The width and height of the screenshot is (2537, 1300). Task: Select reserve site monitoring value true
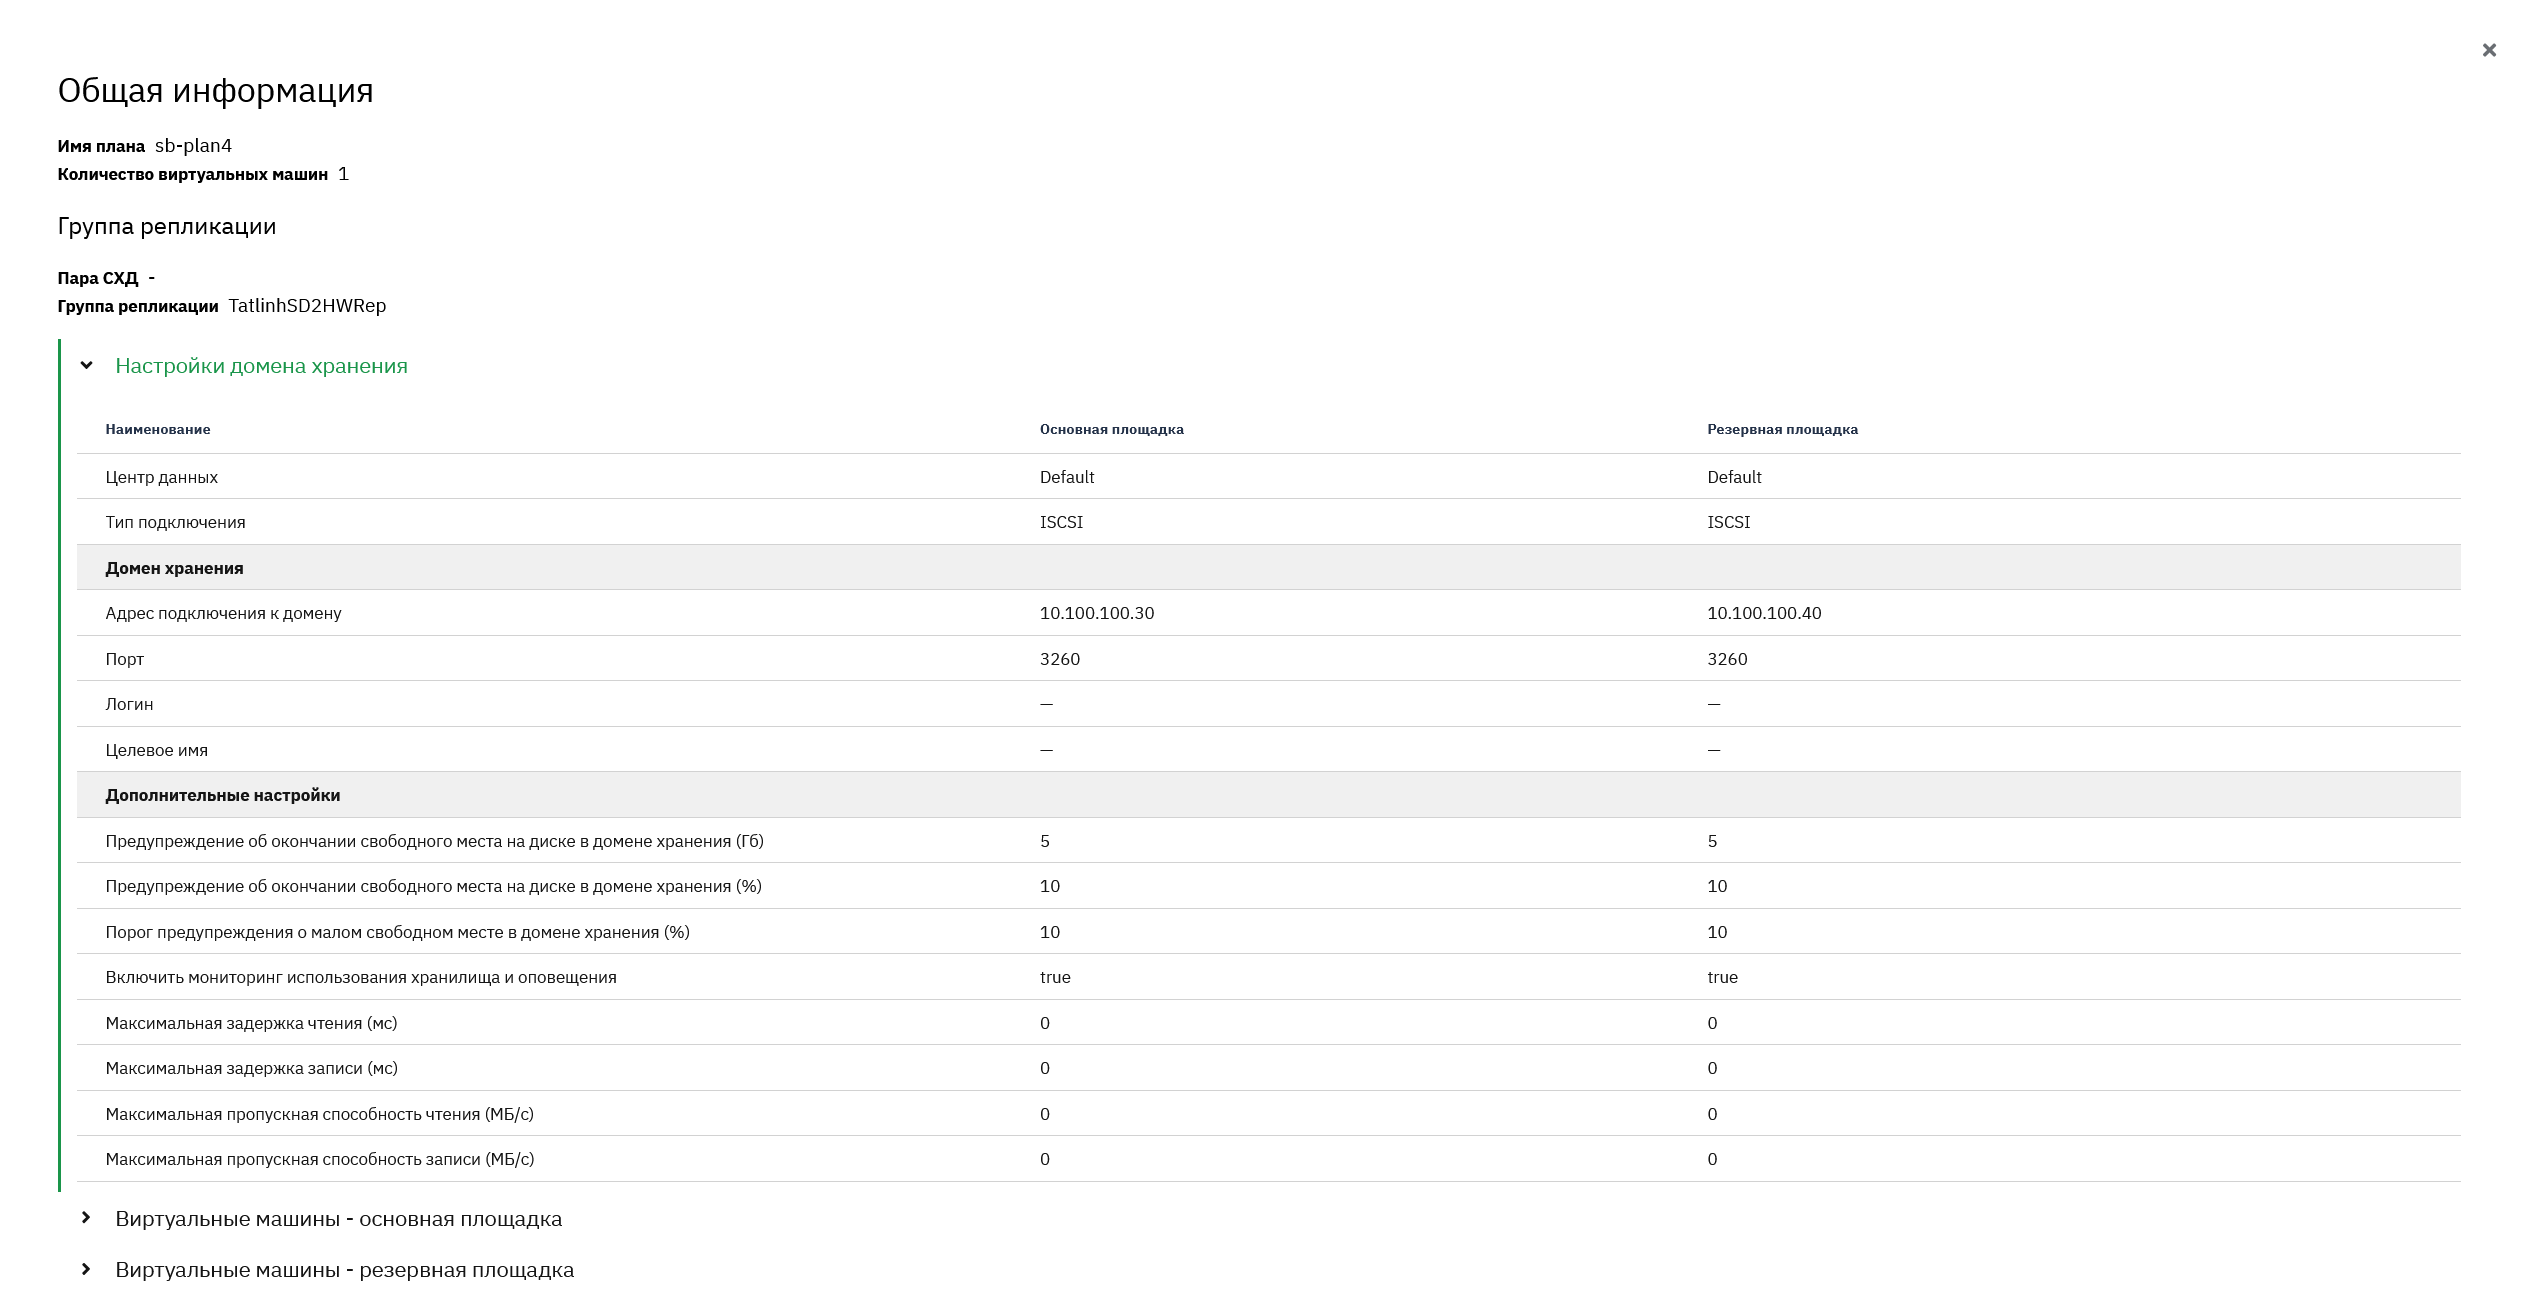(1722, 977)
